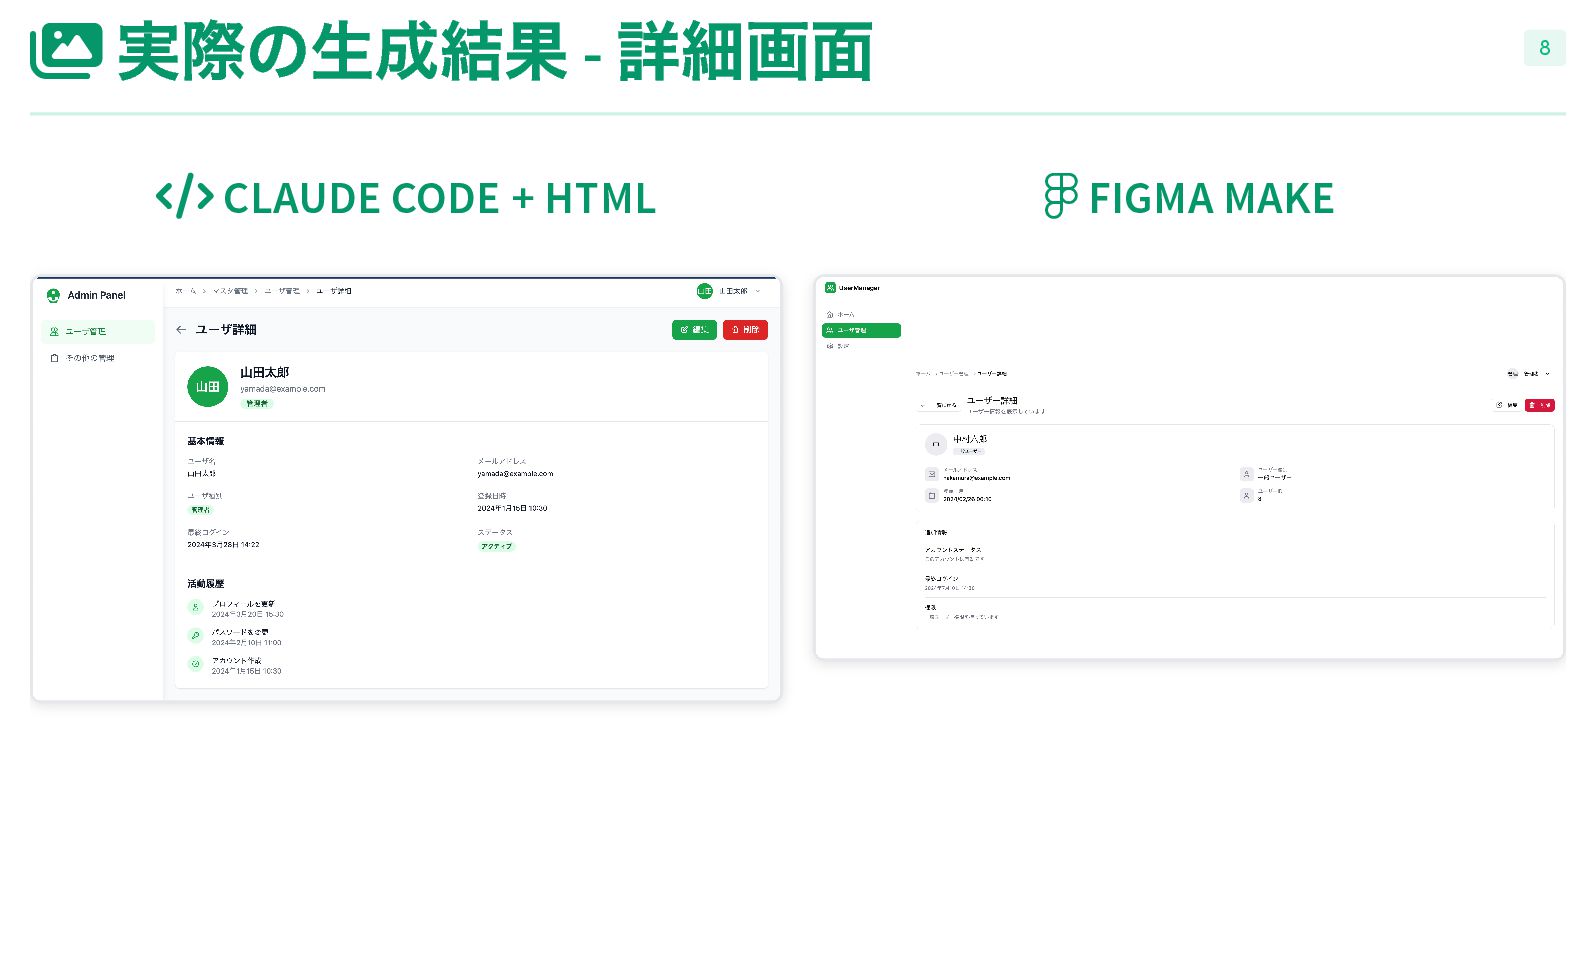Click the Admin Panel screenshot thumbnail
Viewport: 1596px width, 958px height.
(x=407, y=488)
